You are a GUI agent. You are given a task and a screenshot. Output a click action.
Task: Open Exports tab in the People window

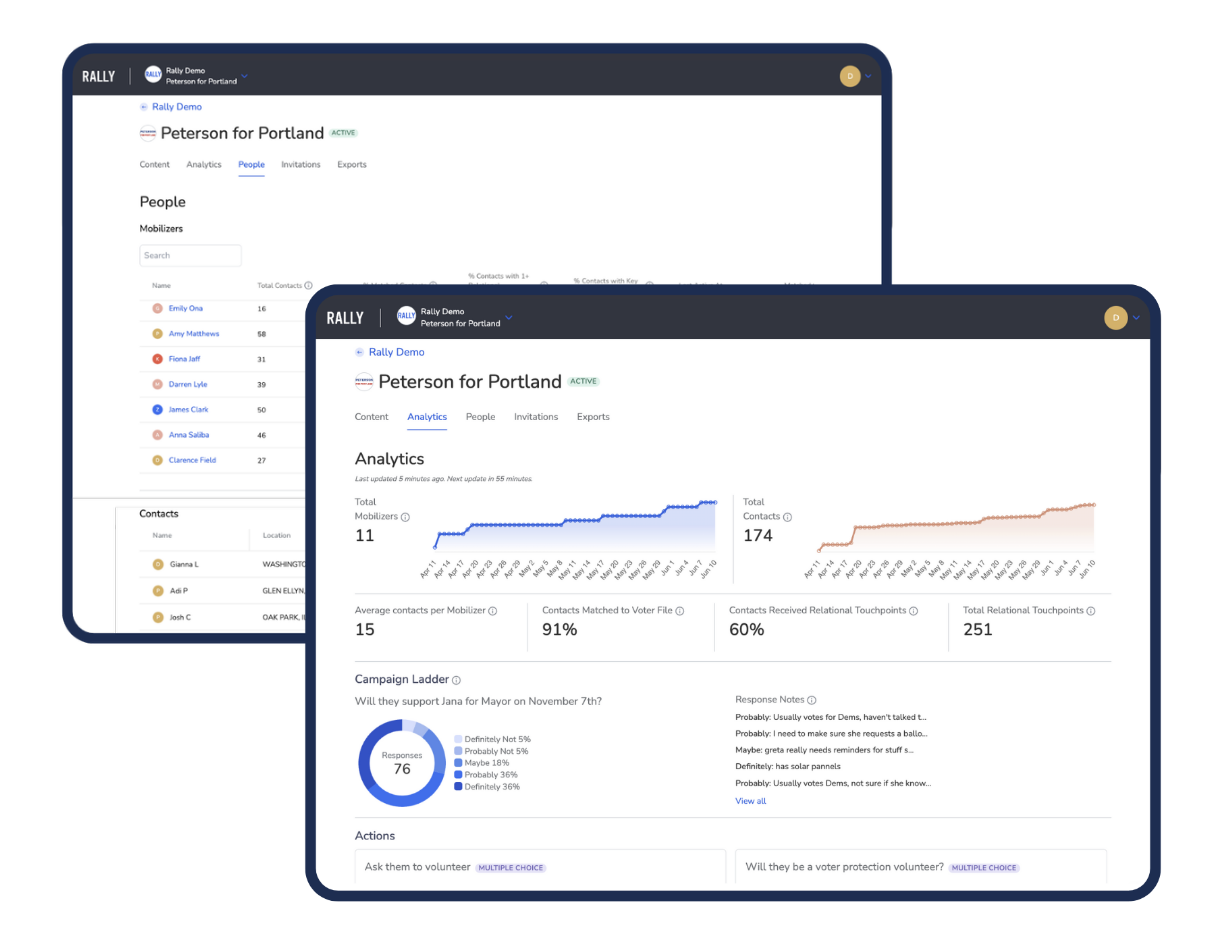point(351,165)
